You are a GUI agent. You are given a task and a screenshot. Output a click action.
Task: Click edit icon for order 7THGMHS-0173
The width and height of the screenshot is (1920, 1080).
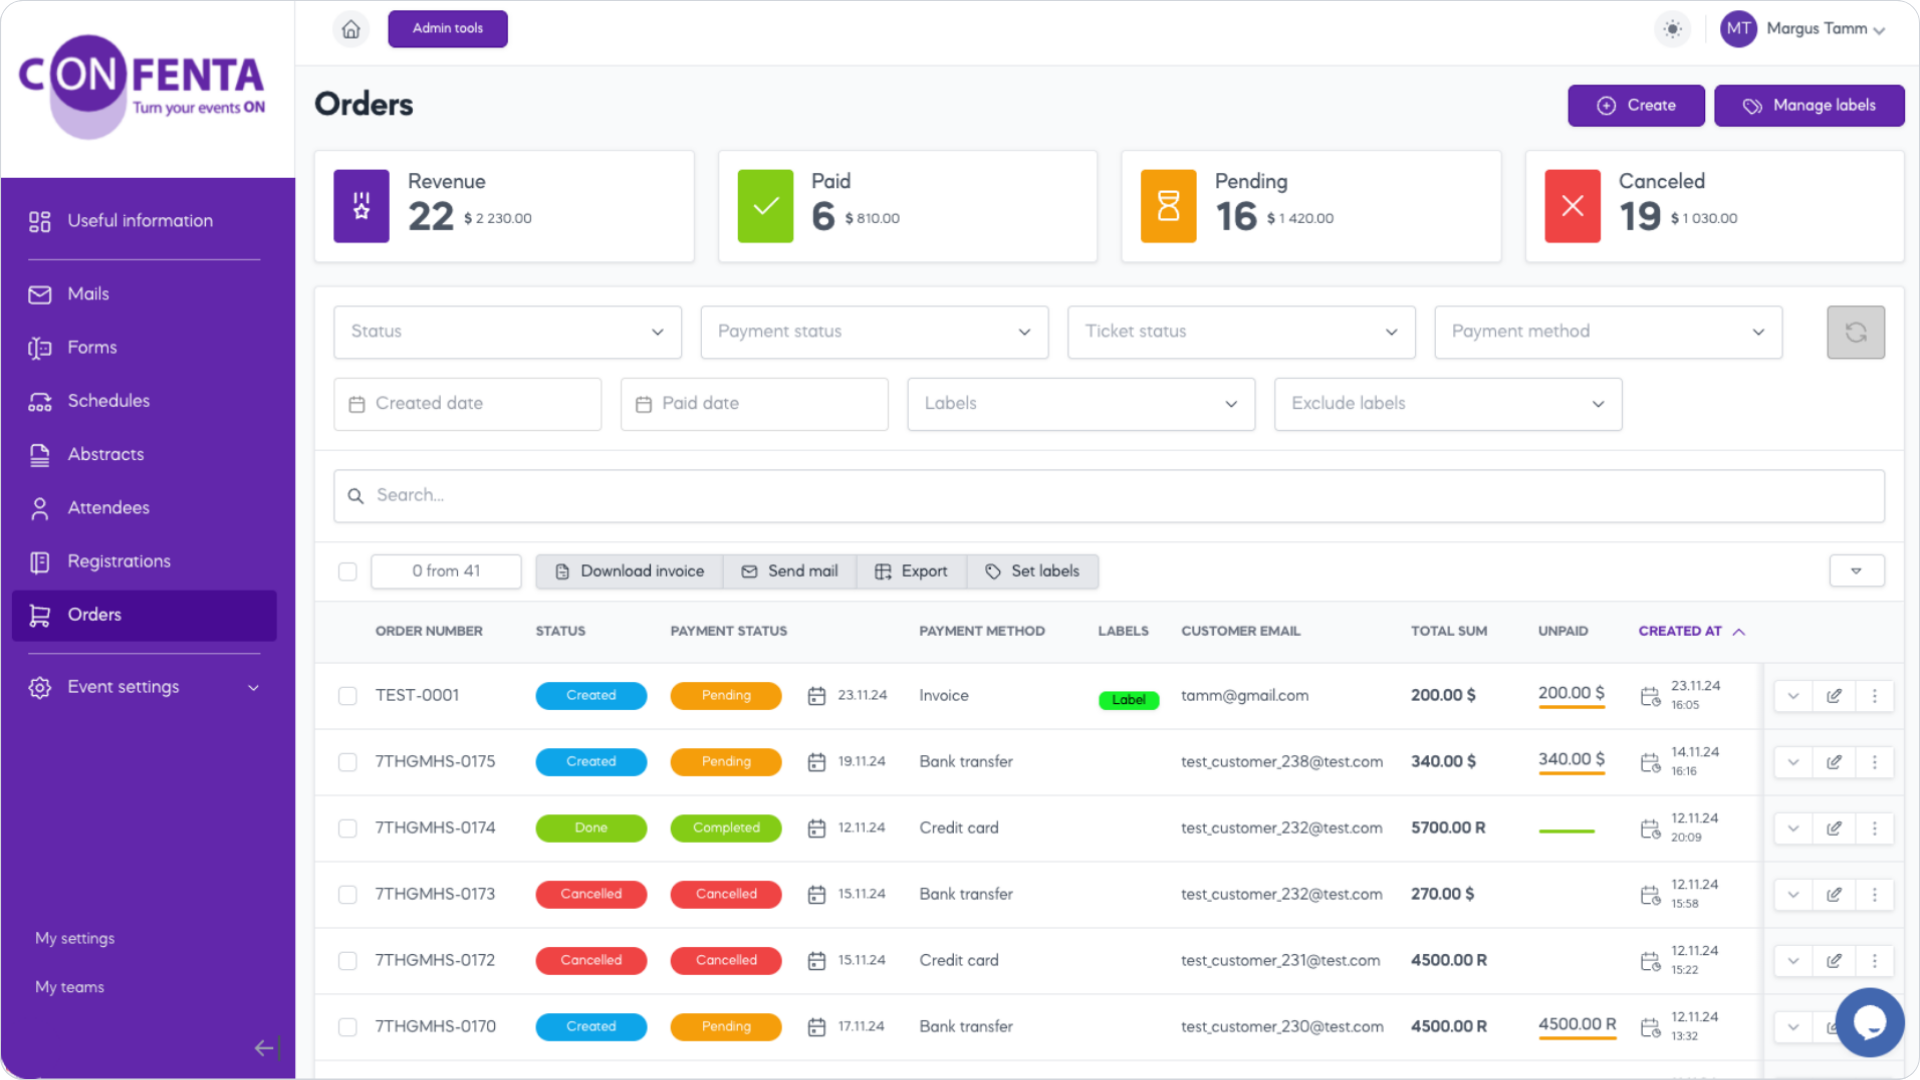tap(1834, 895)
